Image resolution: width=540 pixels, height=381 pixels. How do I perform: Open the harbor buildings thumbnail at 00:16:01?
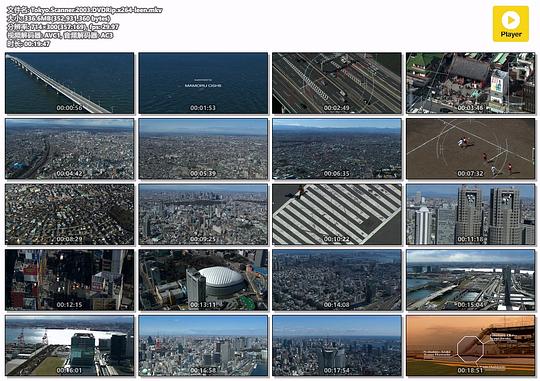click(70, 346)
